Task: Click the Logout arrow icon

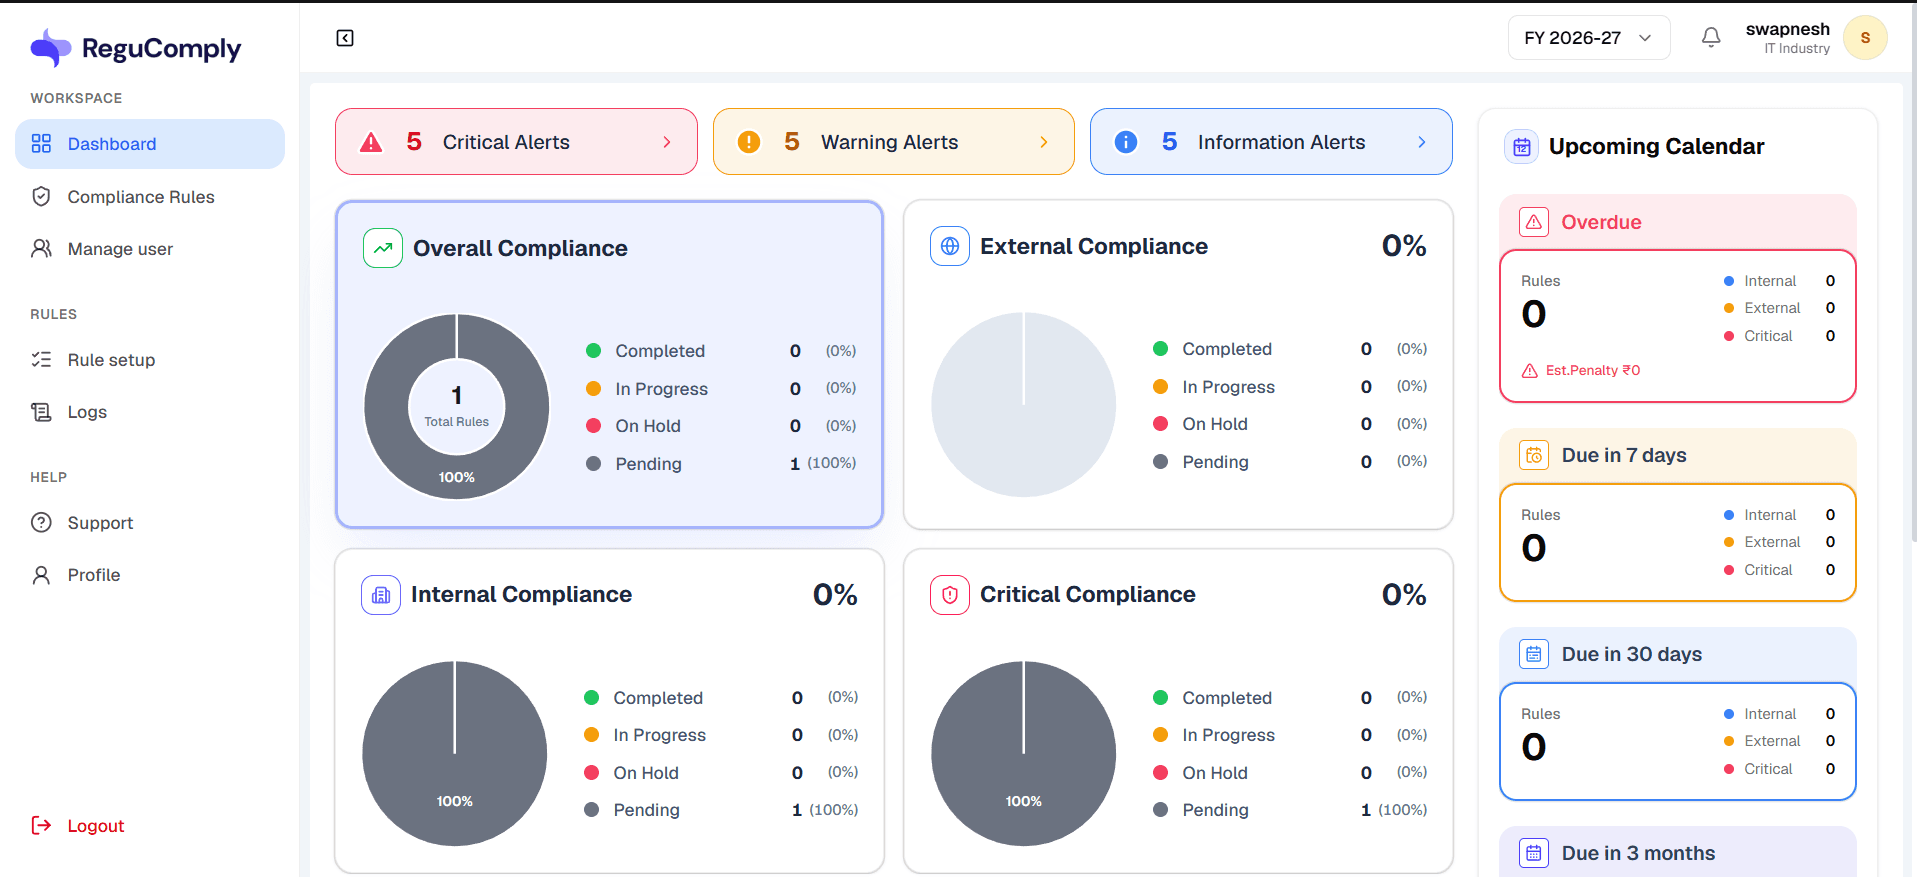Action: click(41, 825)
